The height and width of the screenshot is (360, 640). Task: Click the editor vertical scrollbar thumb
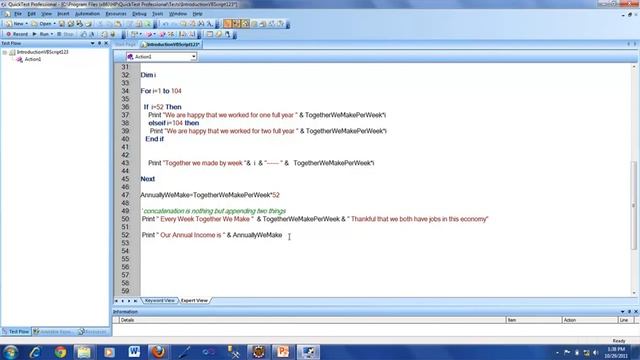pos(634,204)
